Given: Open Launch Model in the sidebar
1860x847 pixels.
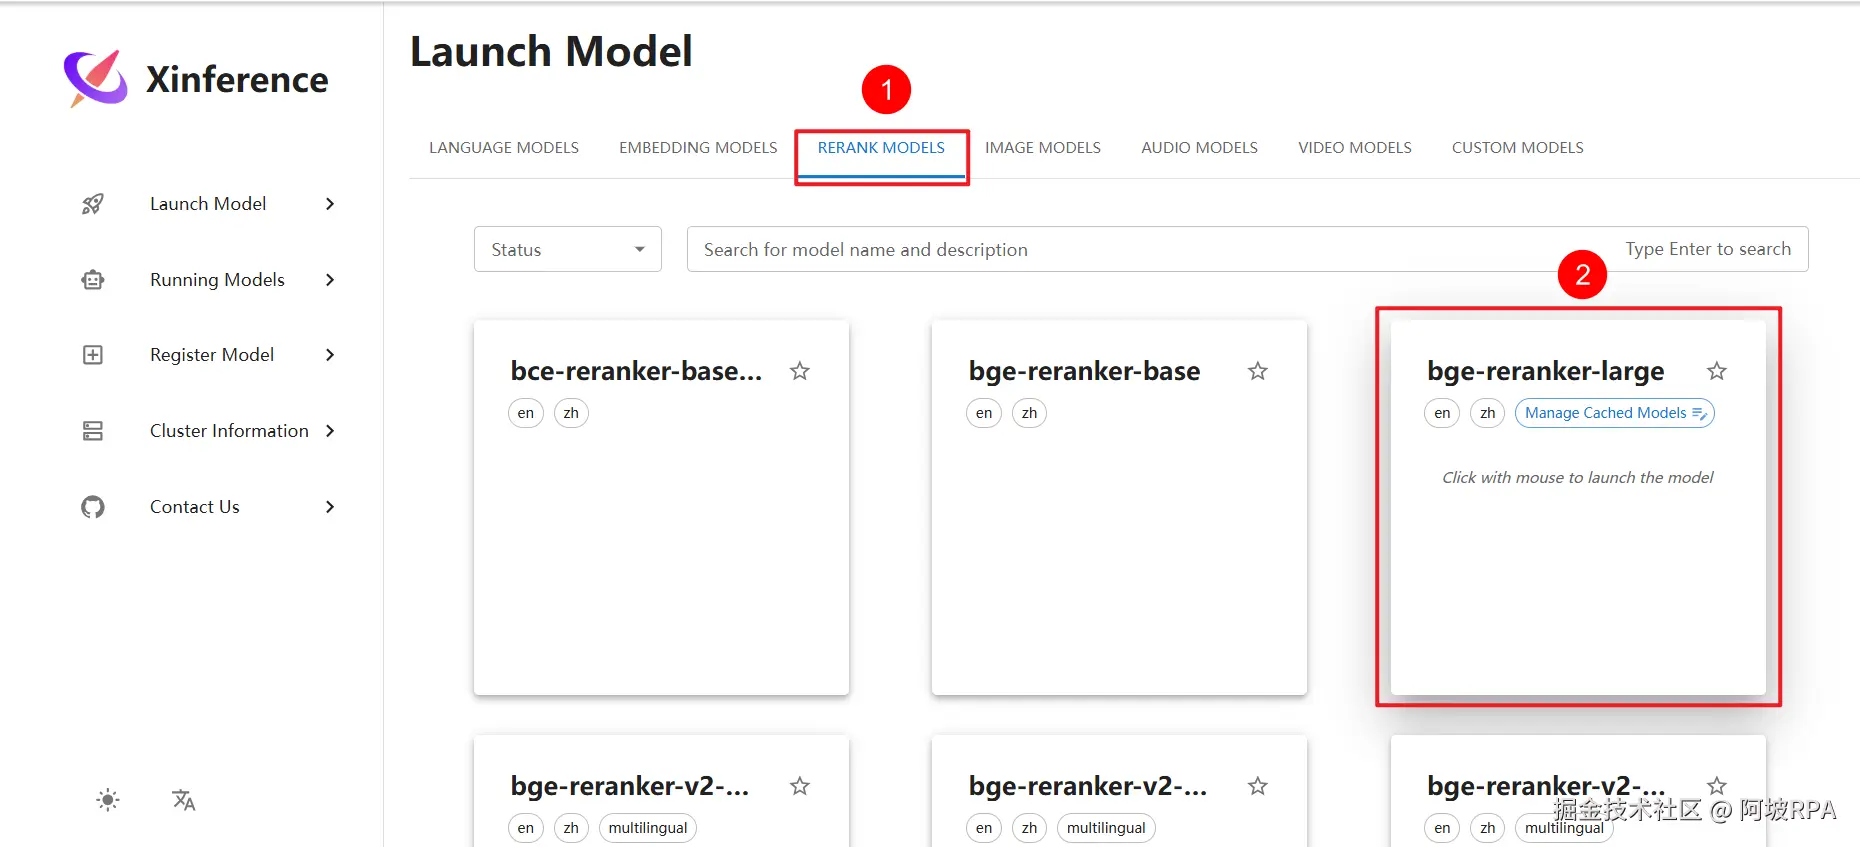Looking at the screenshot, I should pyautogui.click(x=208, y=204).
